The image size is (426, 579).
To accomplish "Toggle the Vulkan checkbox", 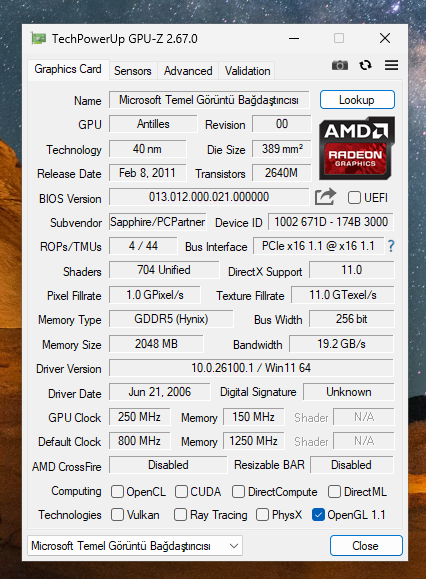I will 117,515.
